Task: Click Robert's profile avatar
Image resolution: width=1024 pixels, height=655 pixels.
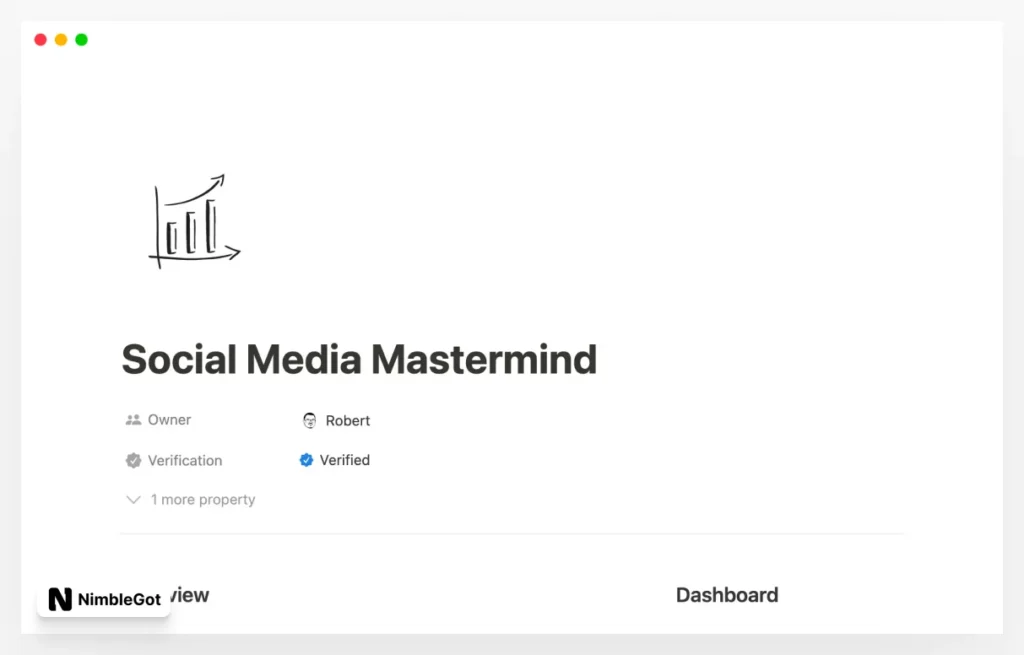Action: click(311, 420)
